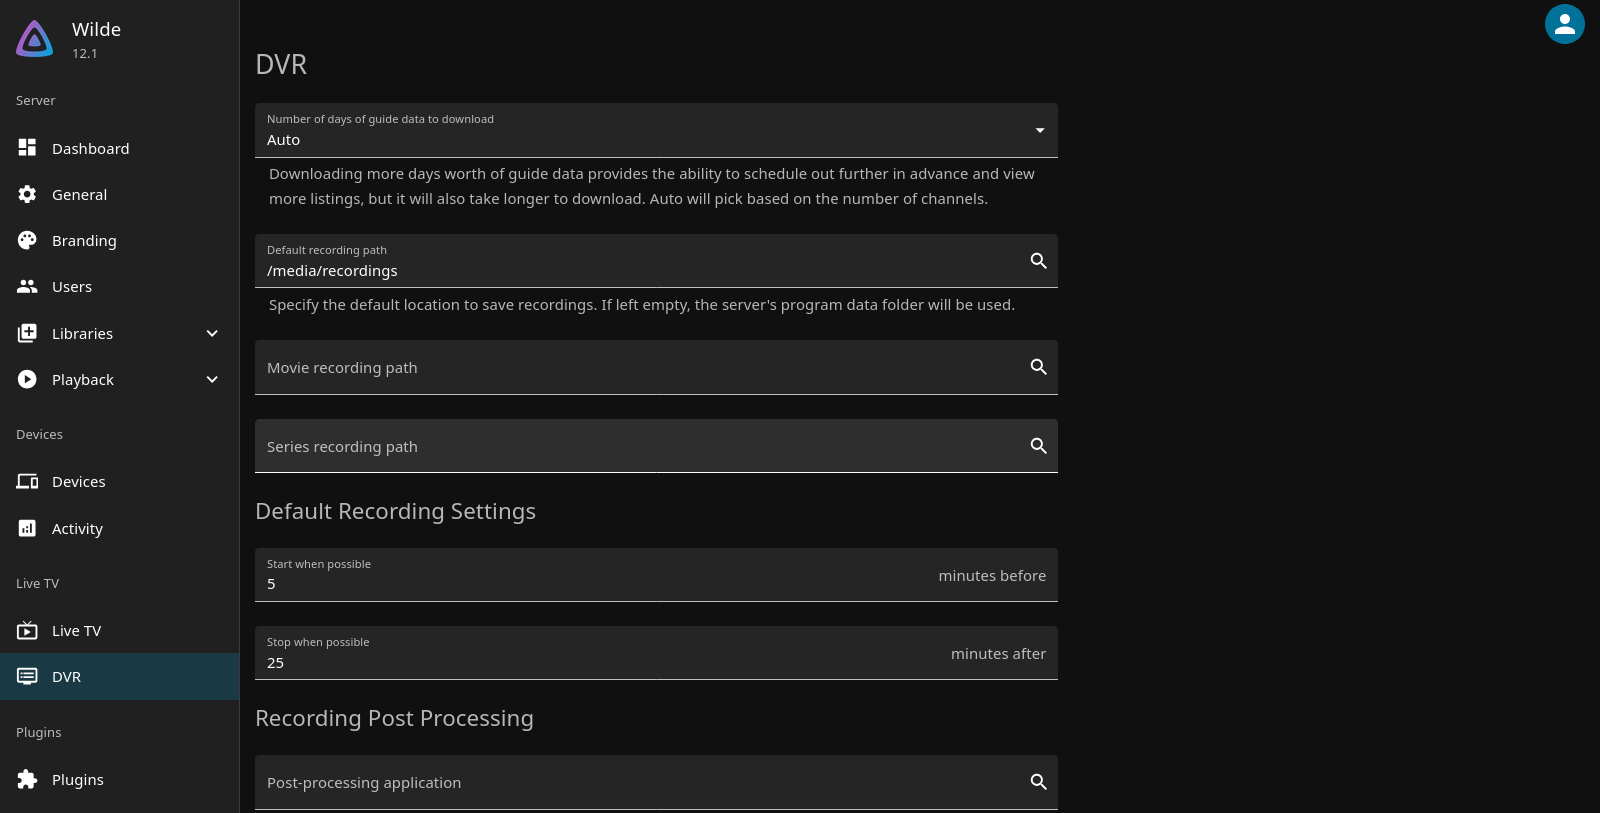This screenshot has width=1600, height=813.
Task: Click the Wilde server name
Action: coord(96,30)
